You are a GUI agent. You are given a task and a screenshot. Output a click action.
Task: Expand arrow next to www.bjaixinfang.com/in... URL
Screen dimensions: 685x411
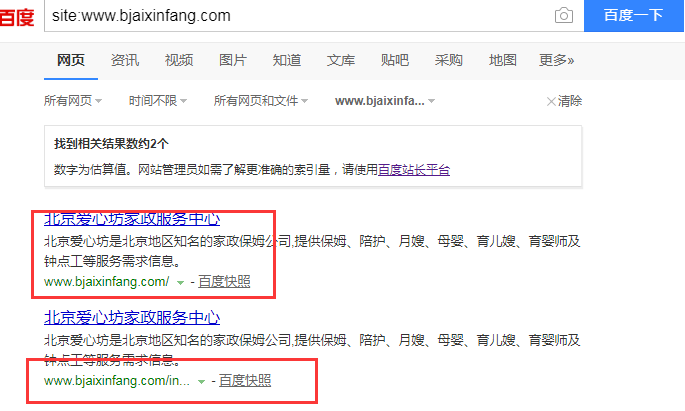[x=201, y=381]
